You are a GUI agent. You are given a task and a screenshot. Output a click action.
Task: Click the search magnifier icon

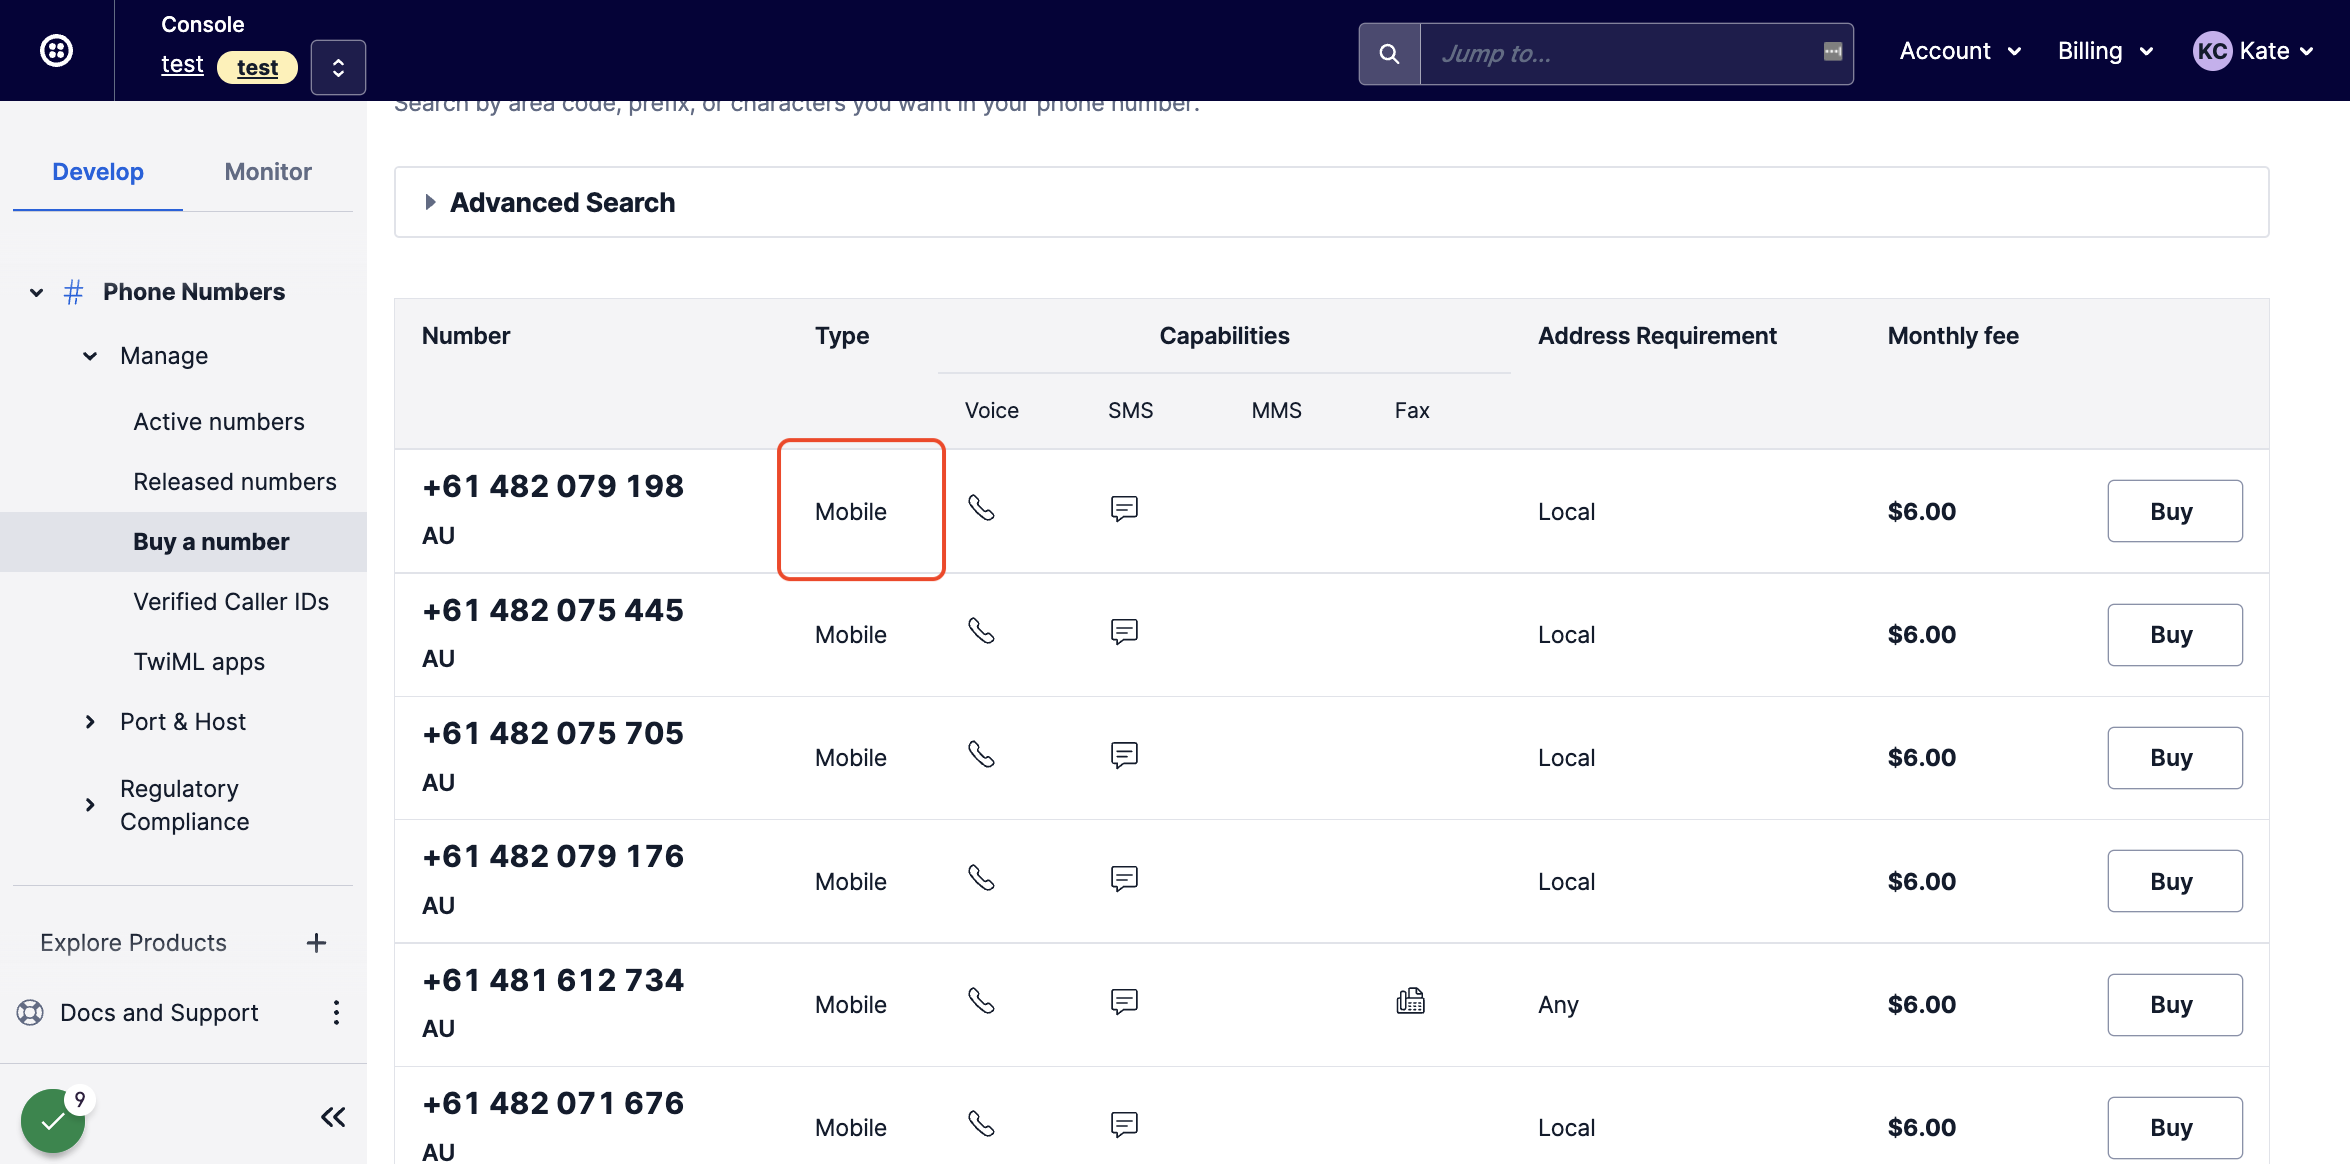[x=1389, y=54]
